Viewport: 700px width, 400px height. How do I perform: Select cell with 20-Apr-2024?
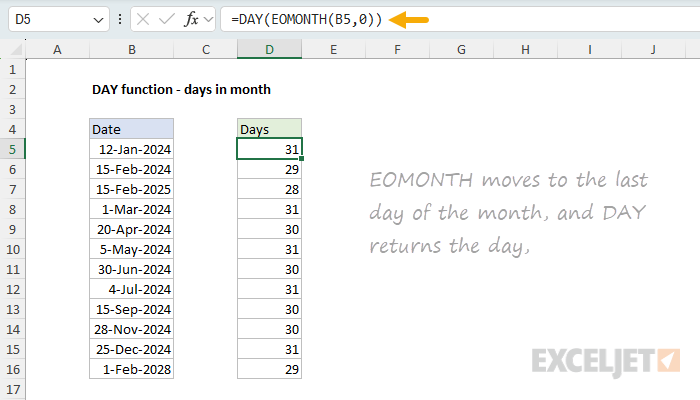[132, 229]
